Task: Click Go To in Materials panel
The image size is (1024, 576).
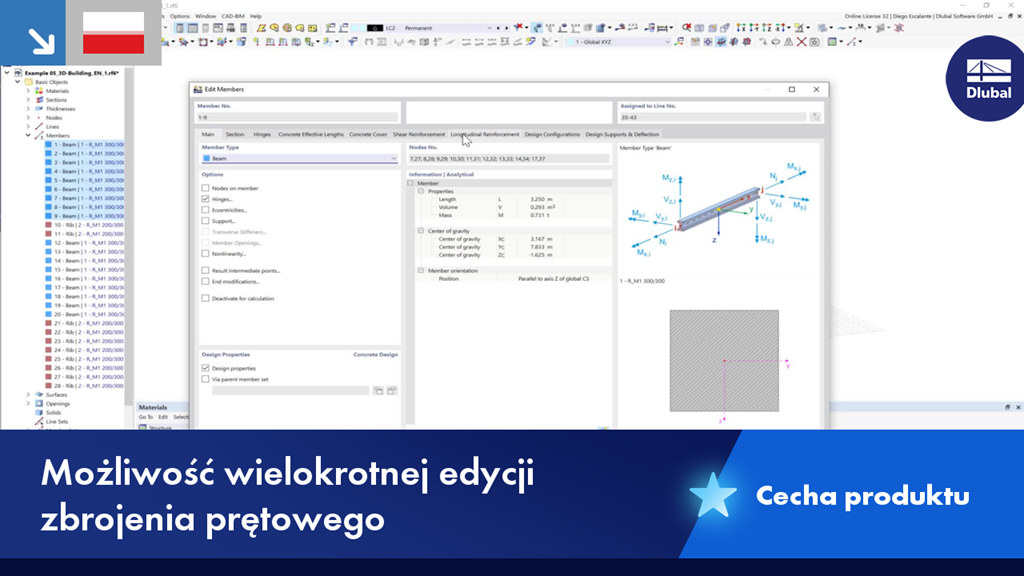Action: [145, 417]
